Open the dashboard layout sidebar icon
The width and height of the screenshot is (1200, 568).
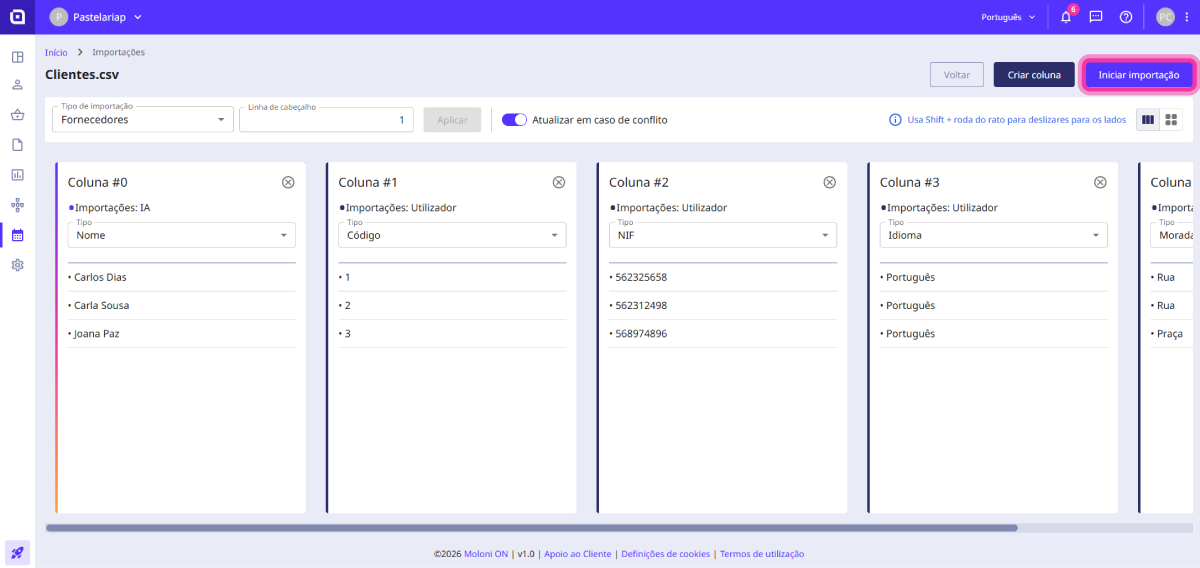tap(17, 57)
